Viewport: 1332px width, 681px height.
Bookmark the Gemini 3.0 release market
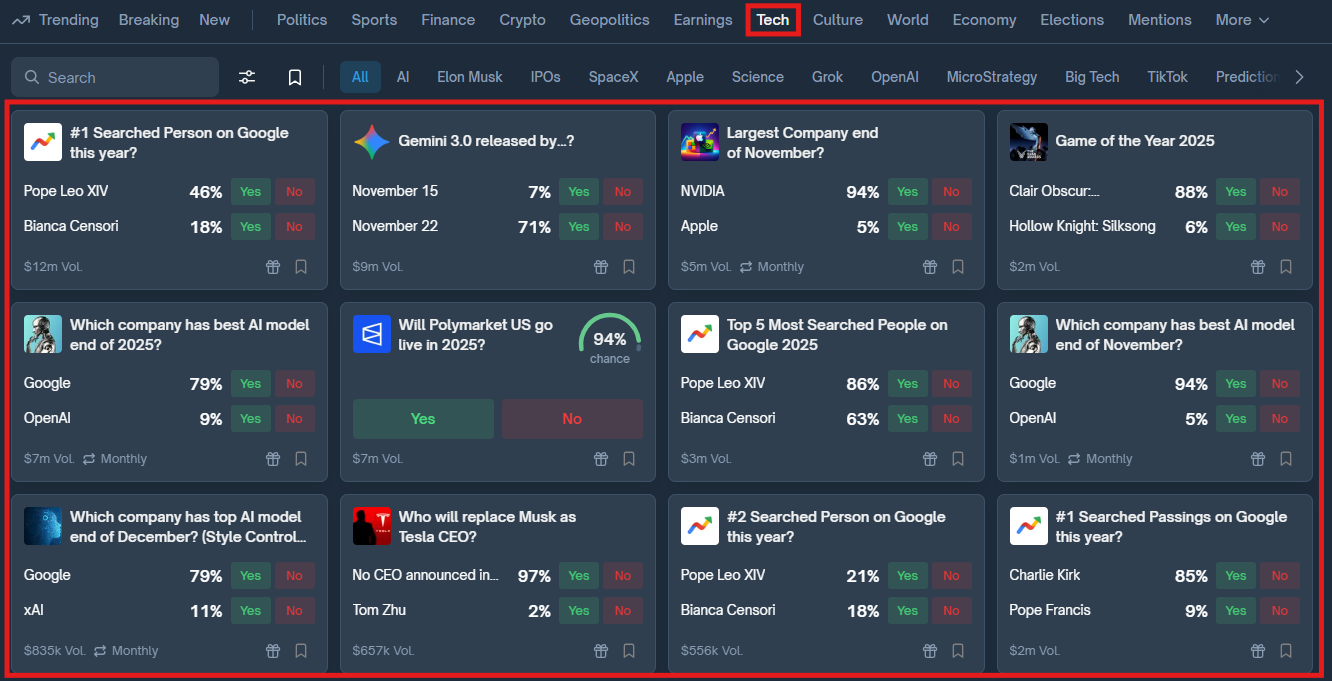[628, 266]
